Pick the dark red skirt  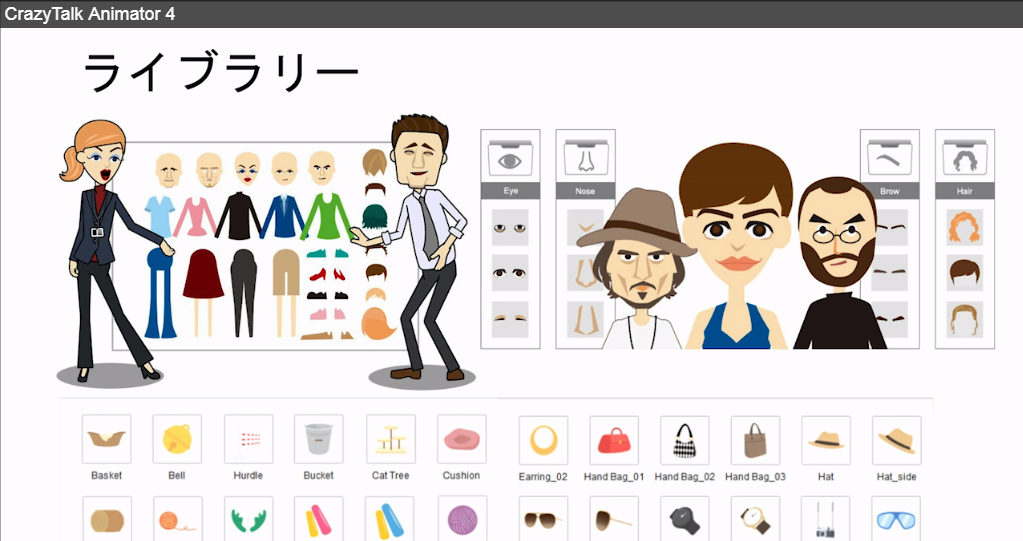click(x=203, y=273)
